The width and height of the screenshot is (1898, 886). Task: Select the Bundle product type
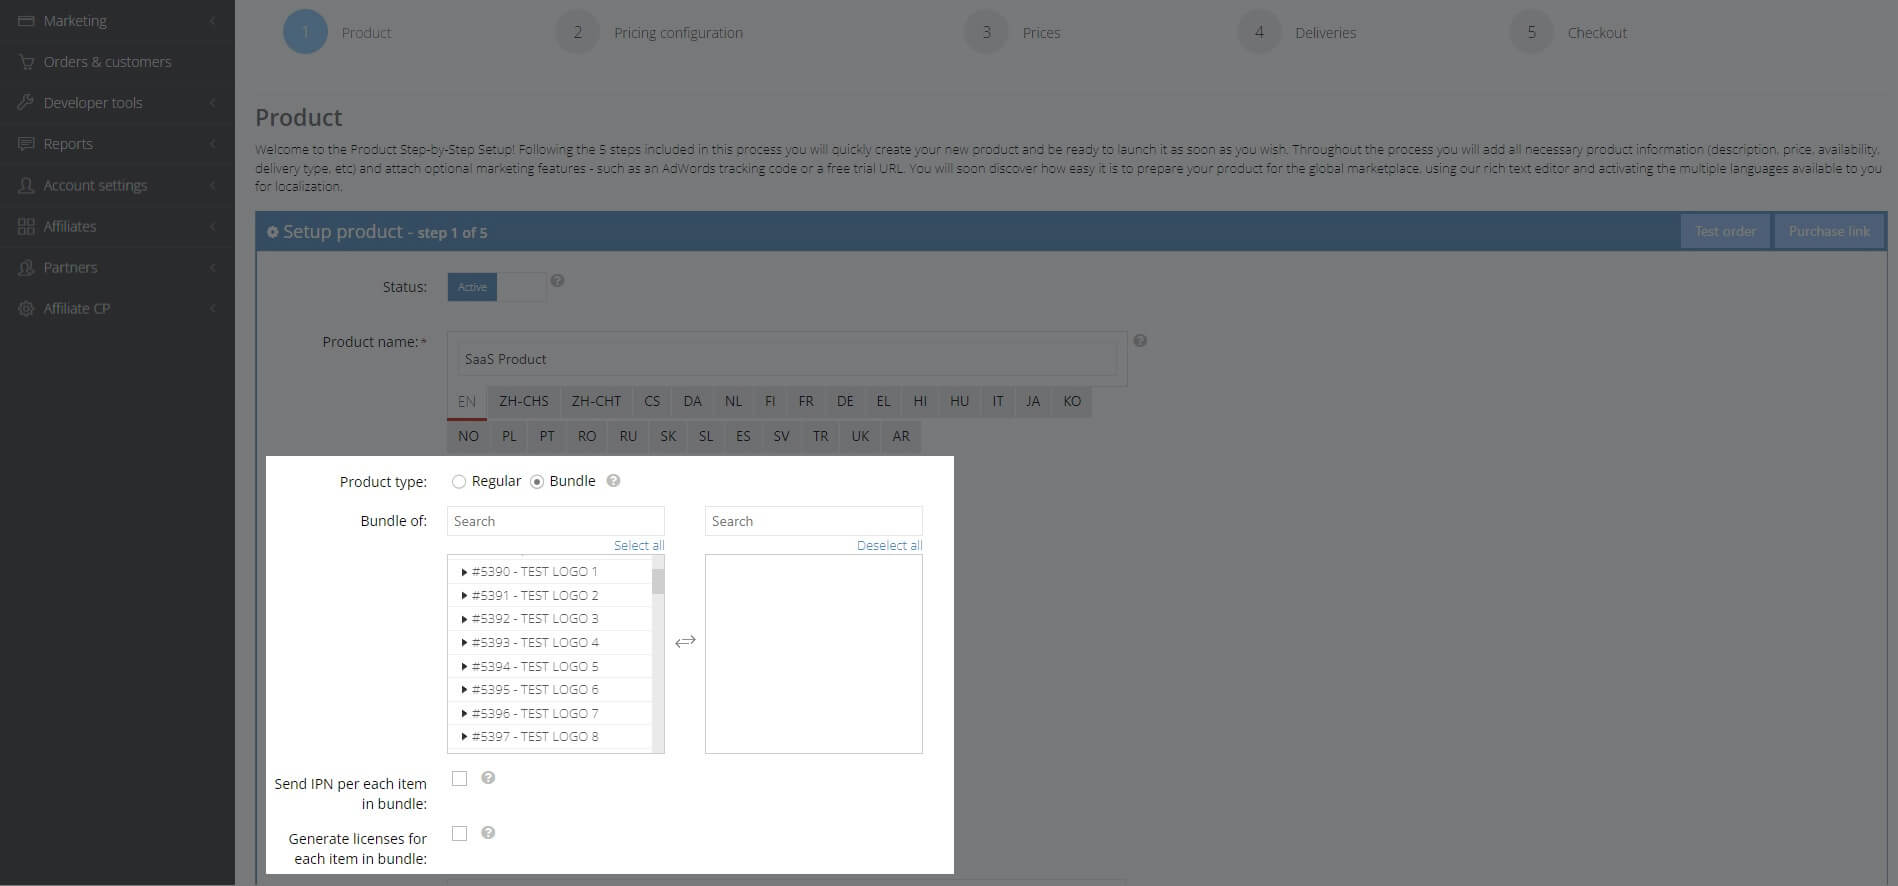click(x=537, y=482)
